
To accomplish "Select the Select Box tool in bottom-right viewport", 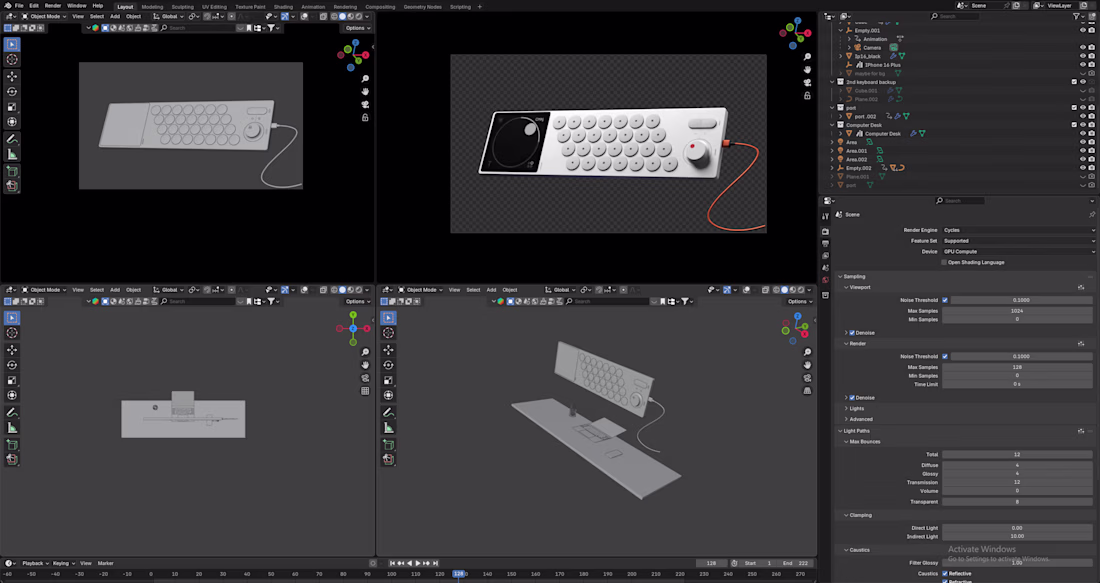I will pos(389,318).
